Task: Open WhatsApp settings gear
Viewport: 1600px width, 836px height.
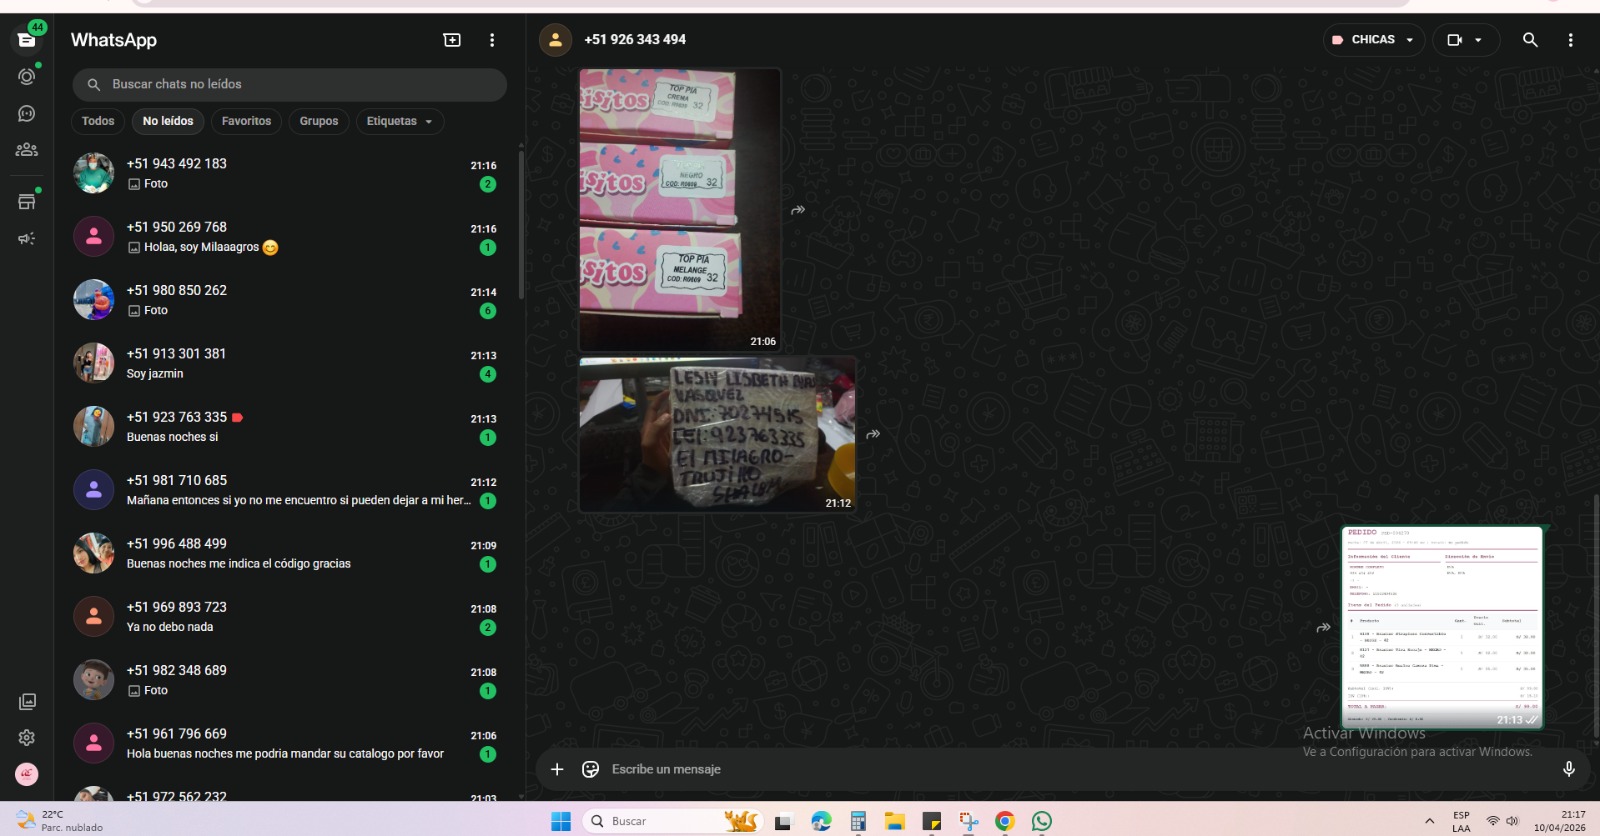Action: pos(27,738)
